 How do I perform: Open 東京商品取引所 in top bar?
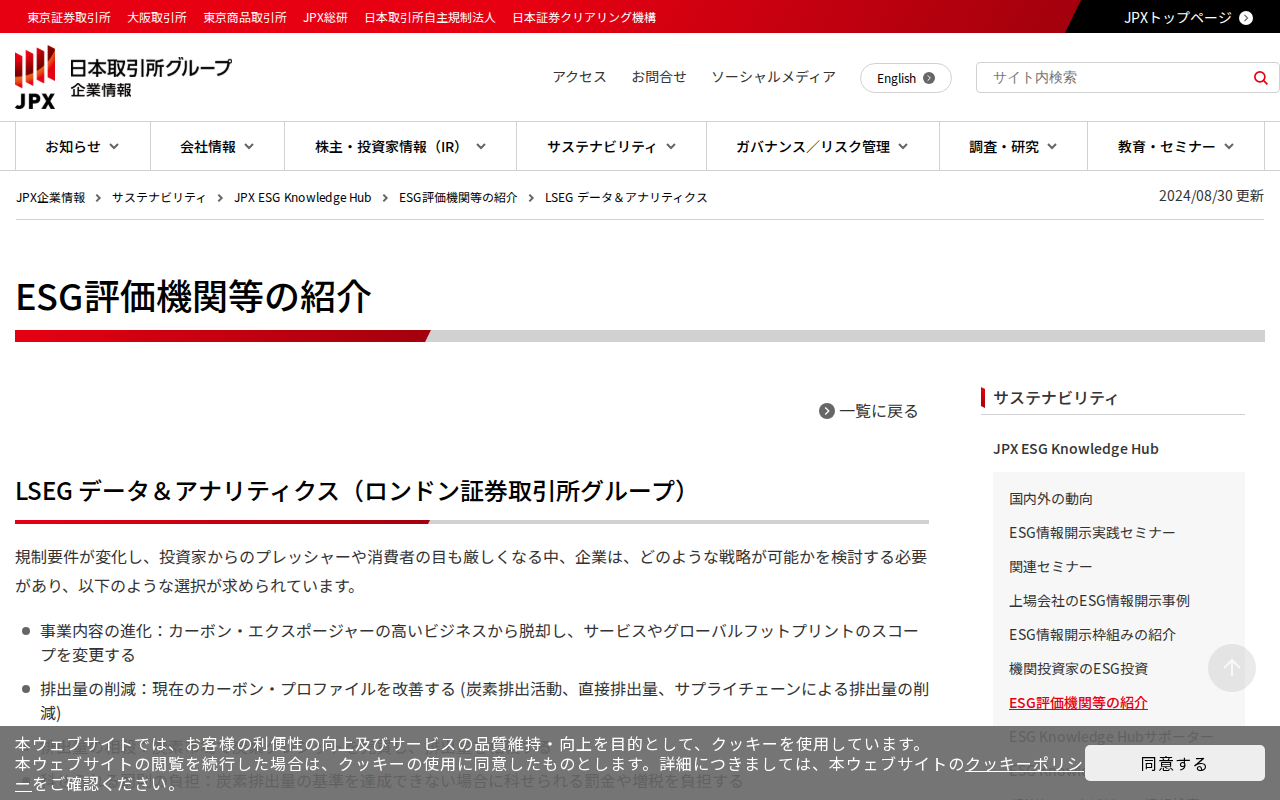click(245, 17)
